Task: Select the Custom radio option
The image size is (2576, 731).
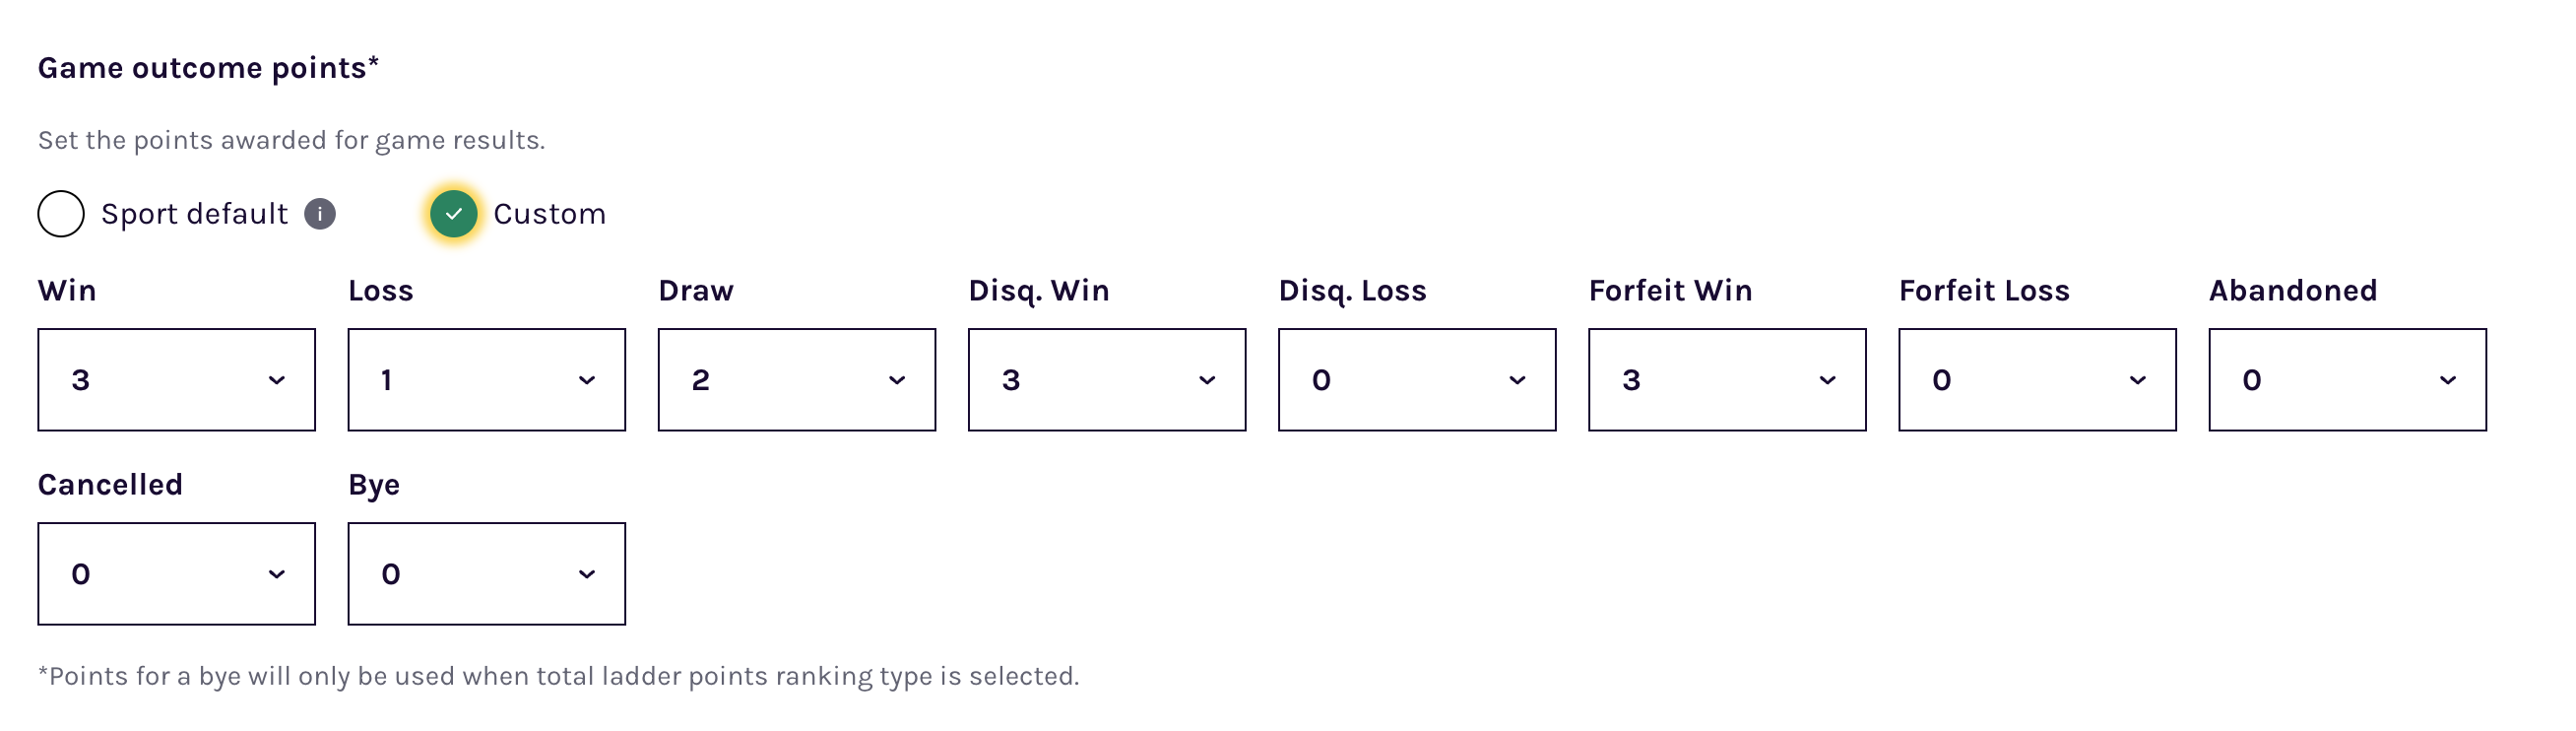Action: point(453,214)
